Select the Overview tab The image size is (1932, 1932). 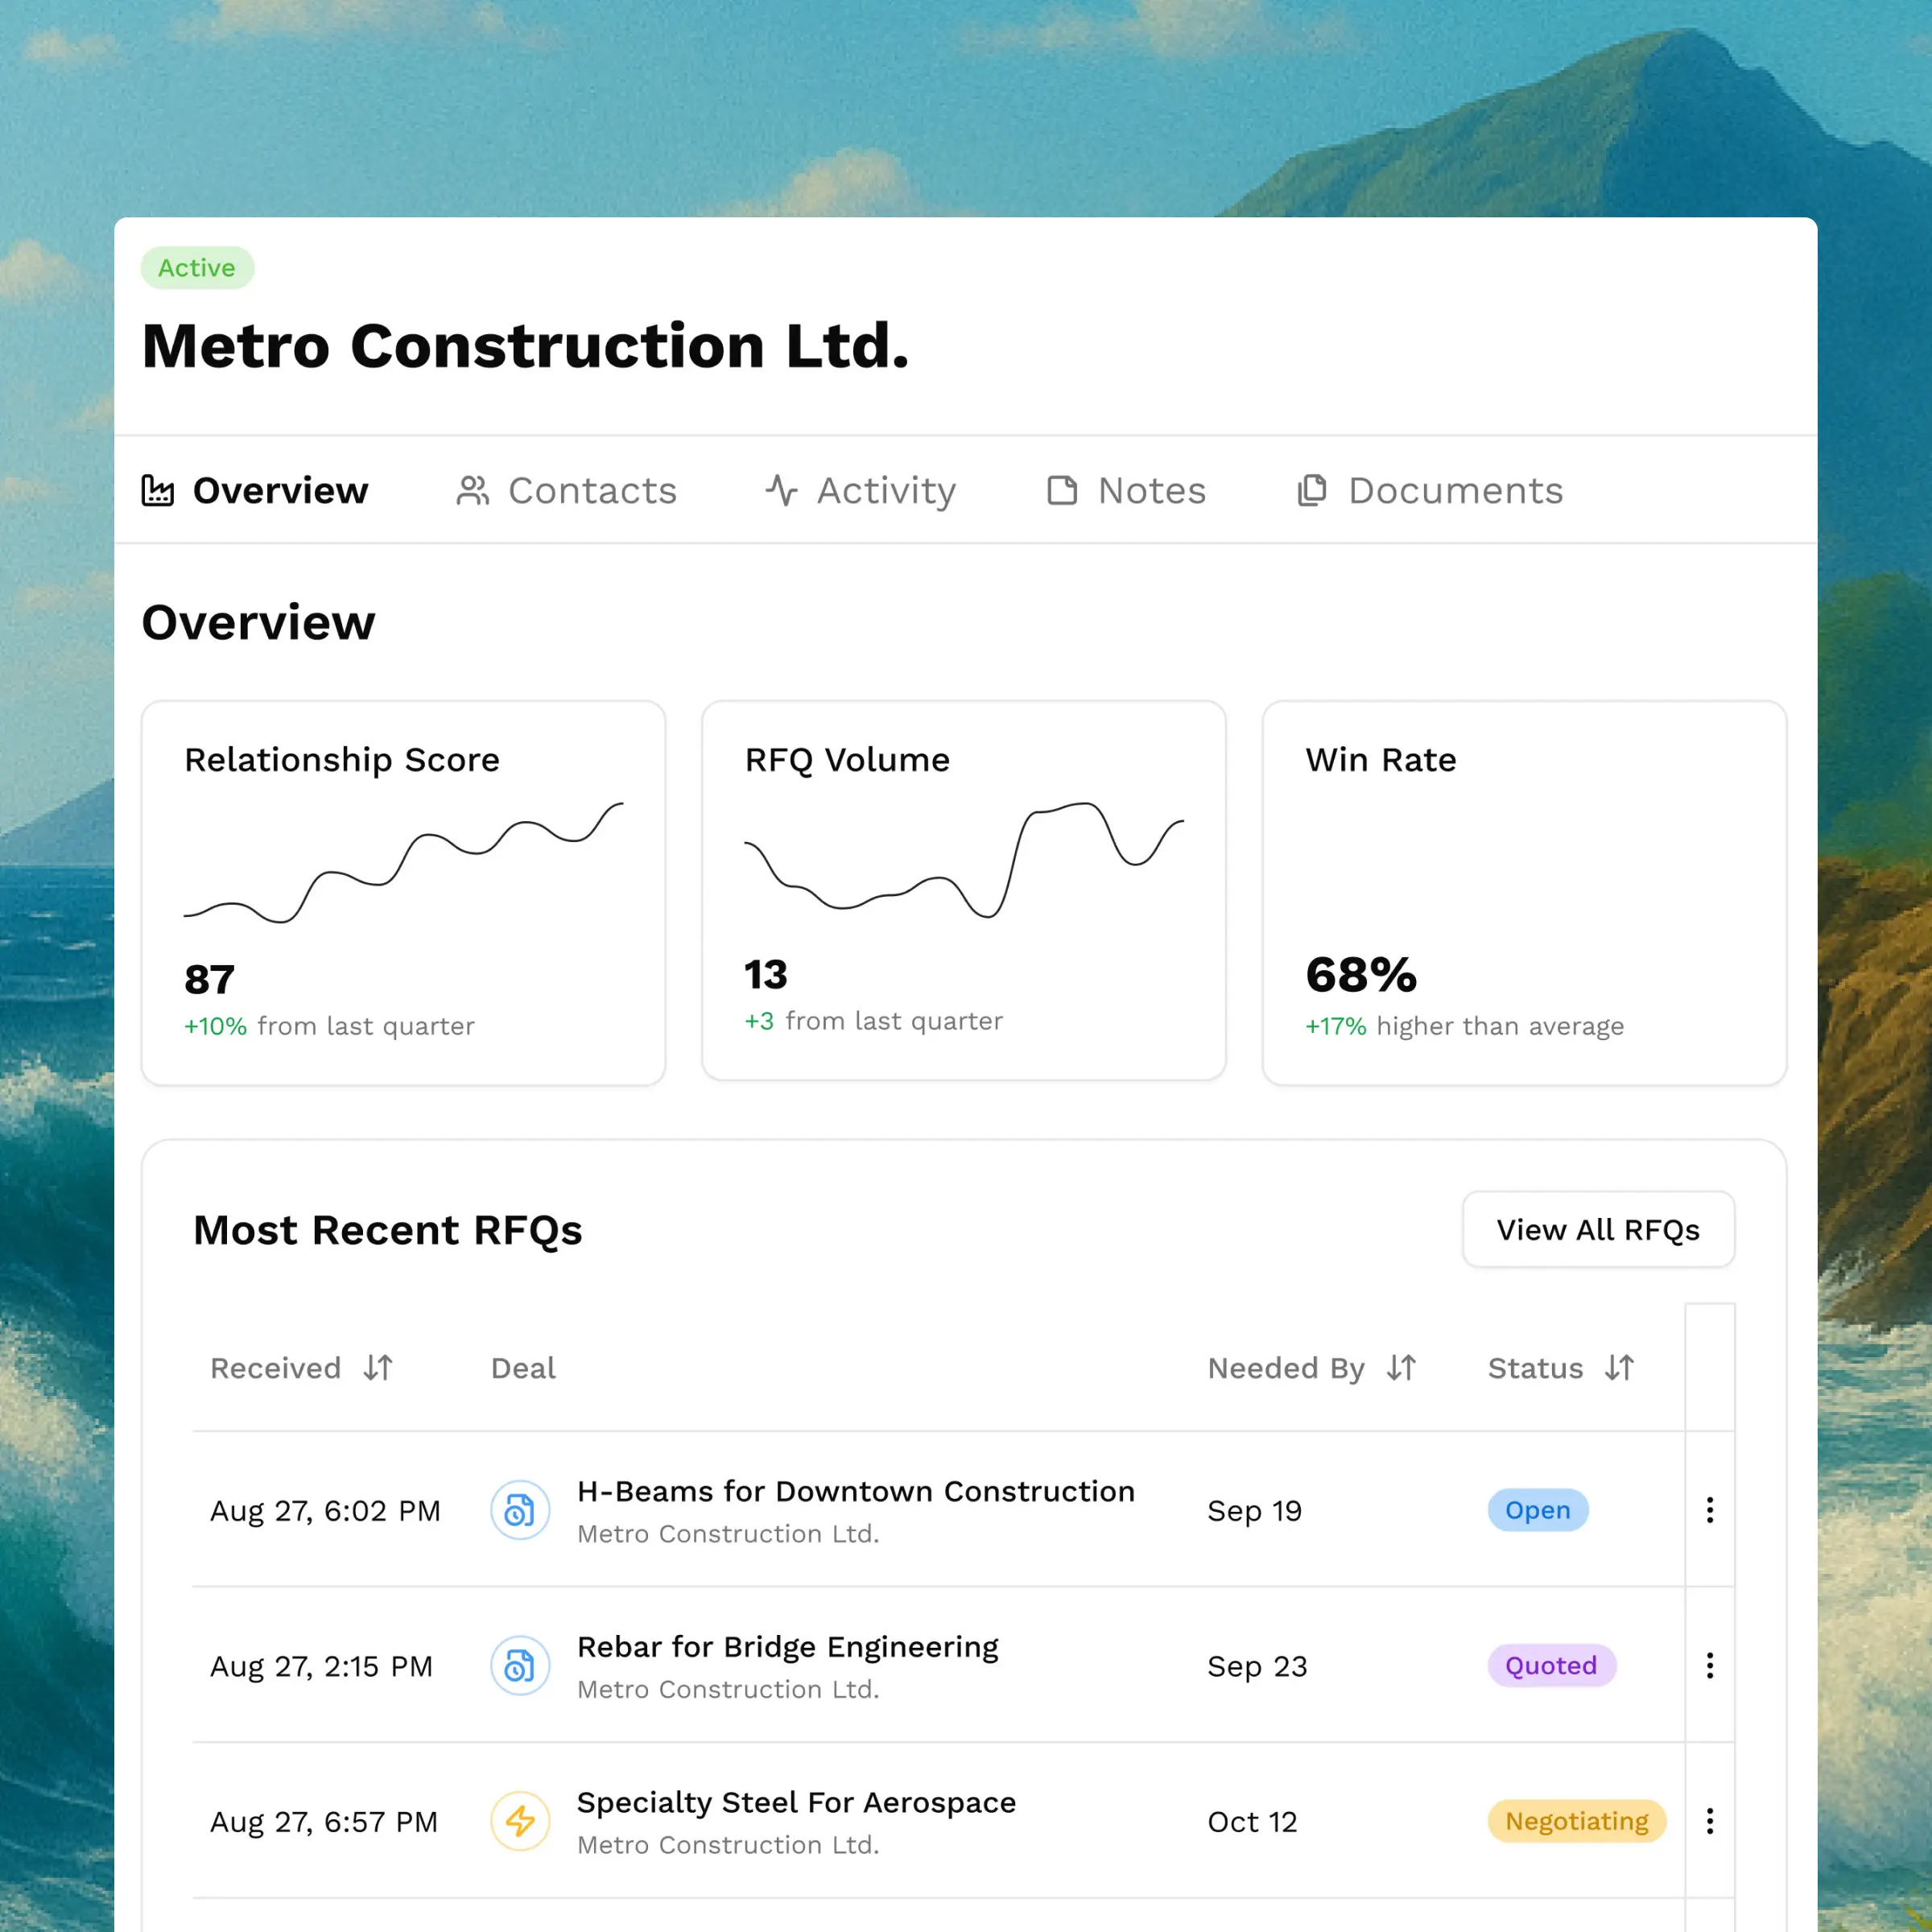coord(255,491)
